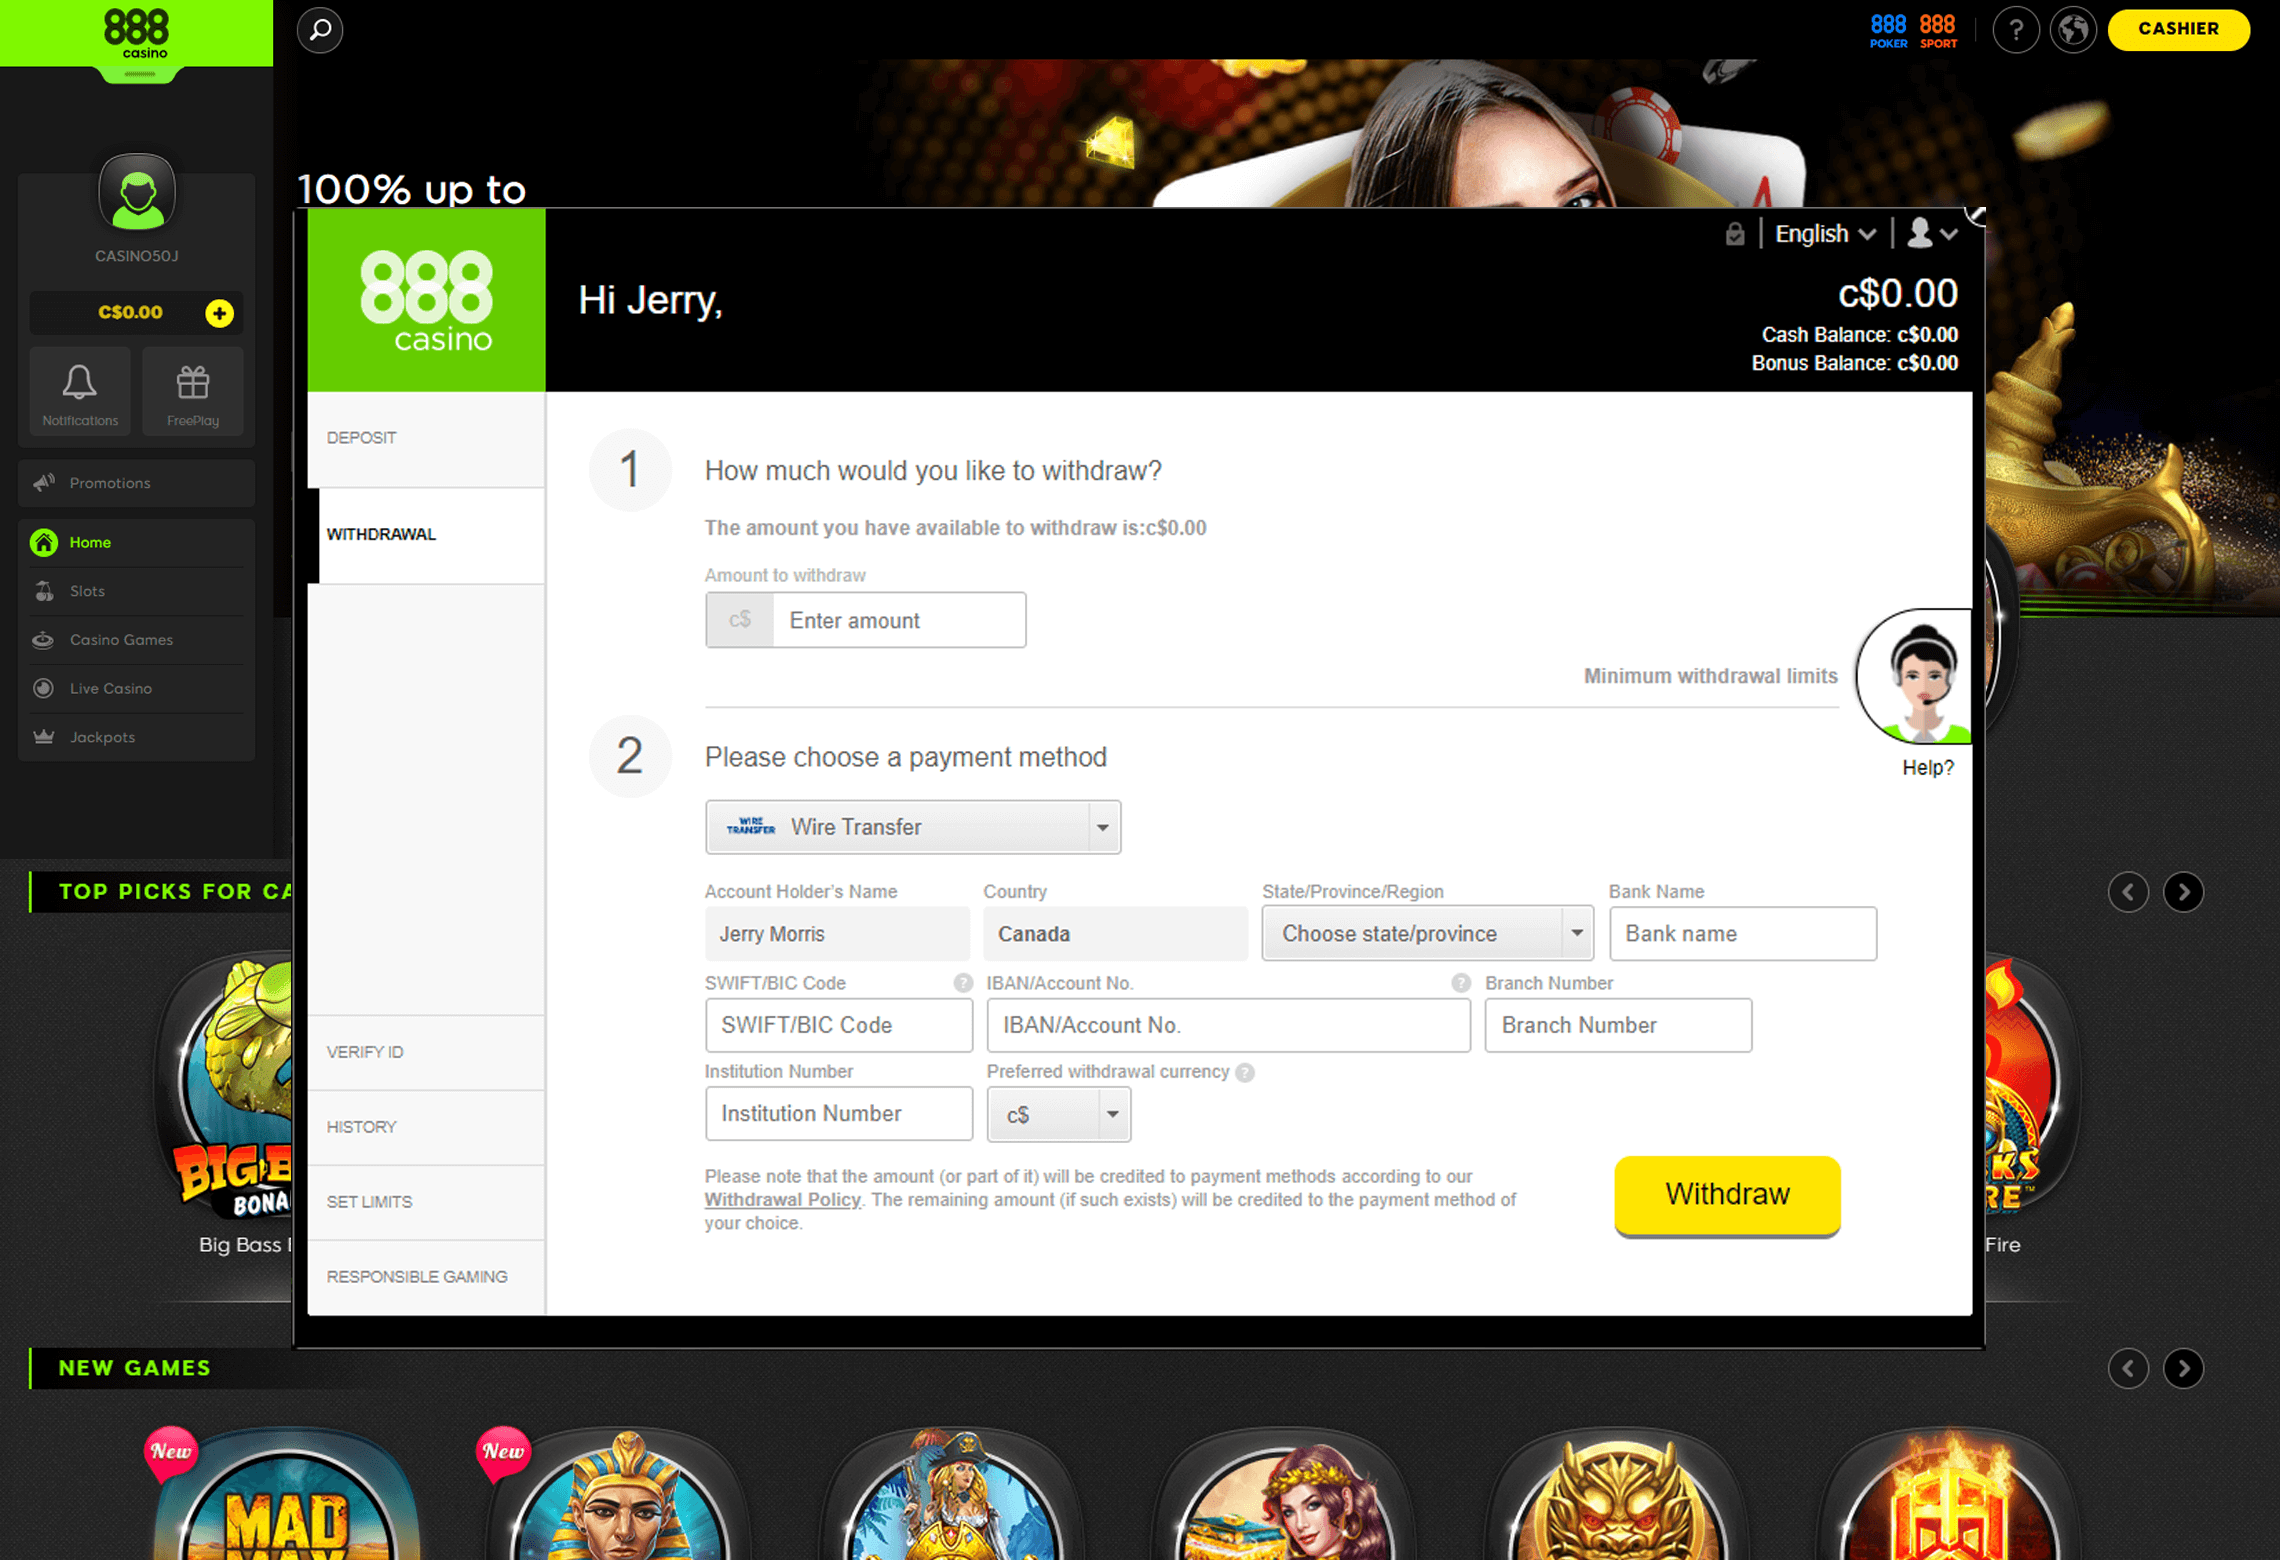Open the RESPONSIBLE GAMING tab
2280x1560 pixels.
[x=427, y=1277]
